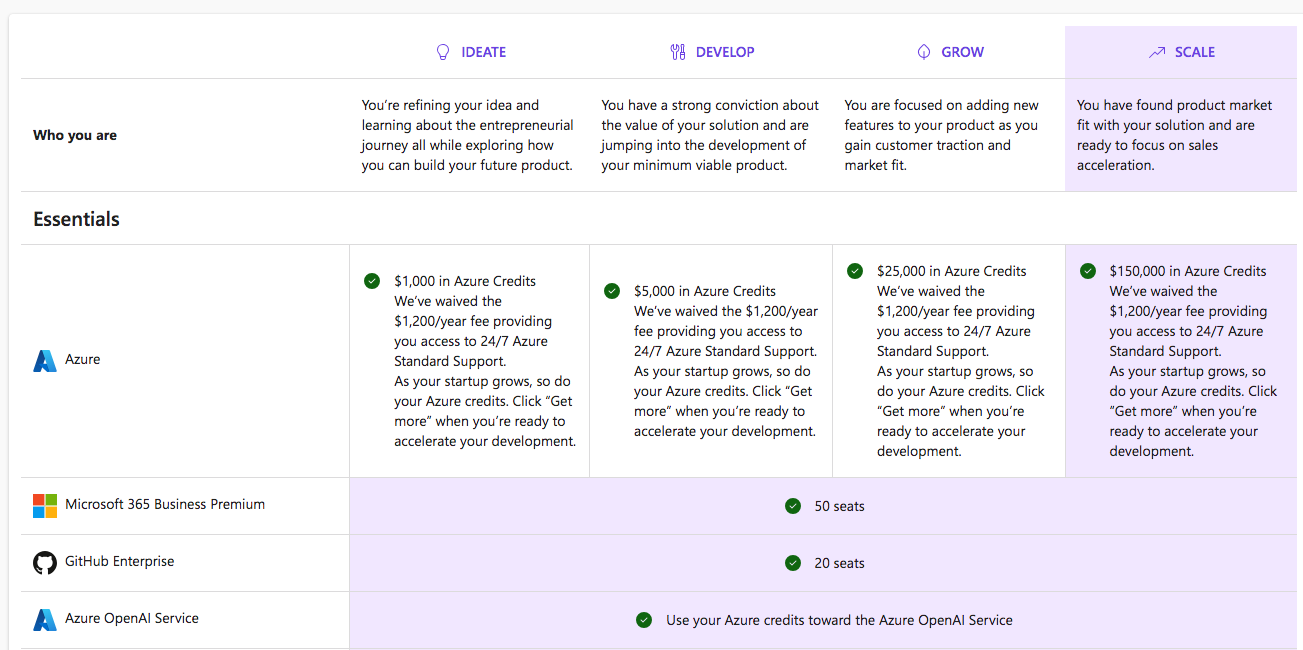Screen dimensions: 1303x650
Task: Click the green checkmark beside 50 seats
Action: pos(793,506)
